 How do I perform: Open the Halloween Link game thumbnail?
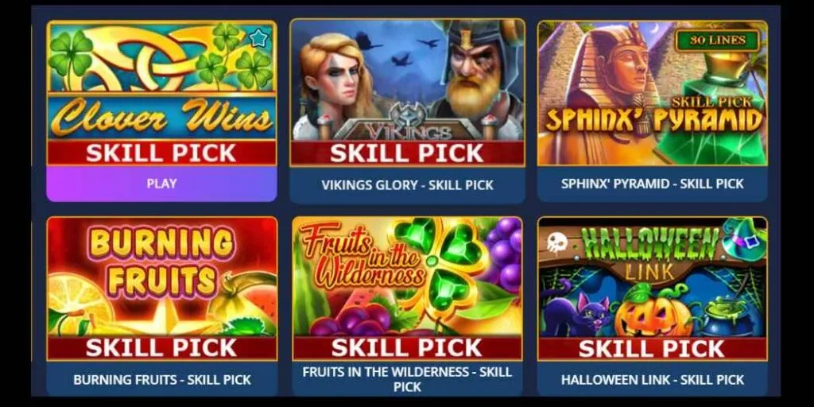coord(652,289)
